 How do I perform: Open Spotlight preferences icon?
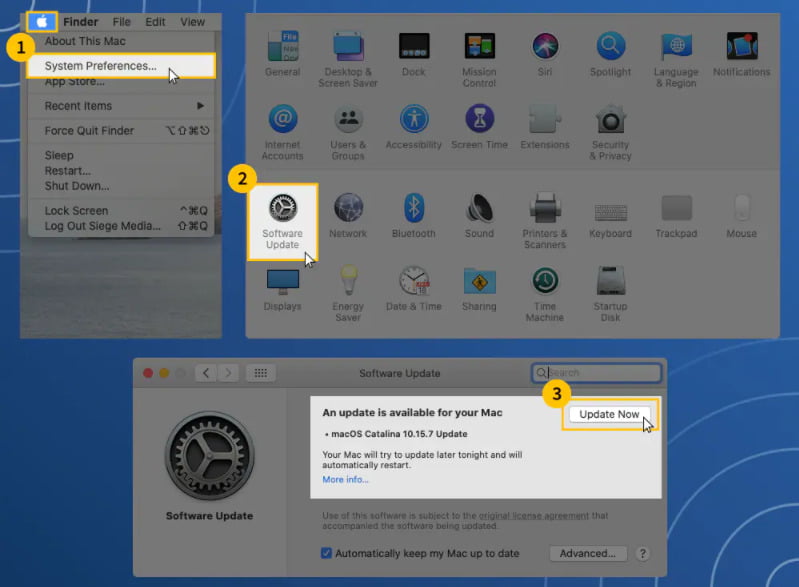[x=610, y=46]
